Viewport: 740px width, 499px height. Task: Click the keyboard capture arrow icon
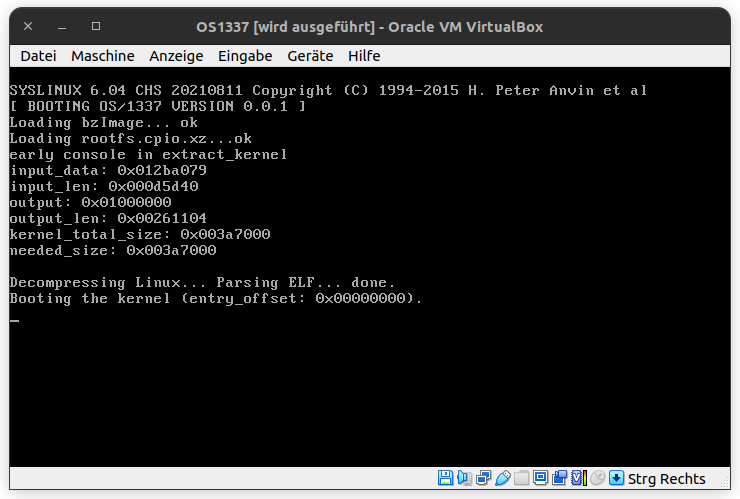coord(616,478)
